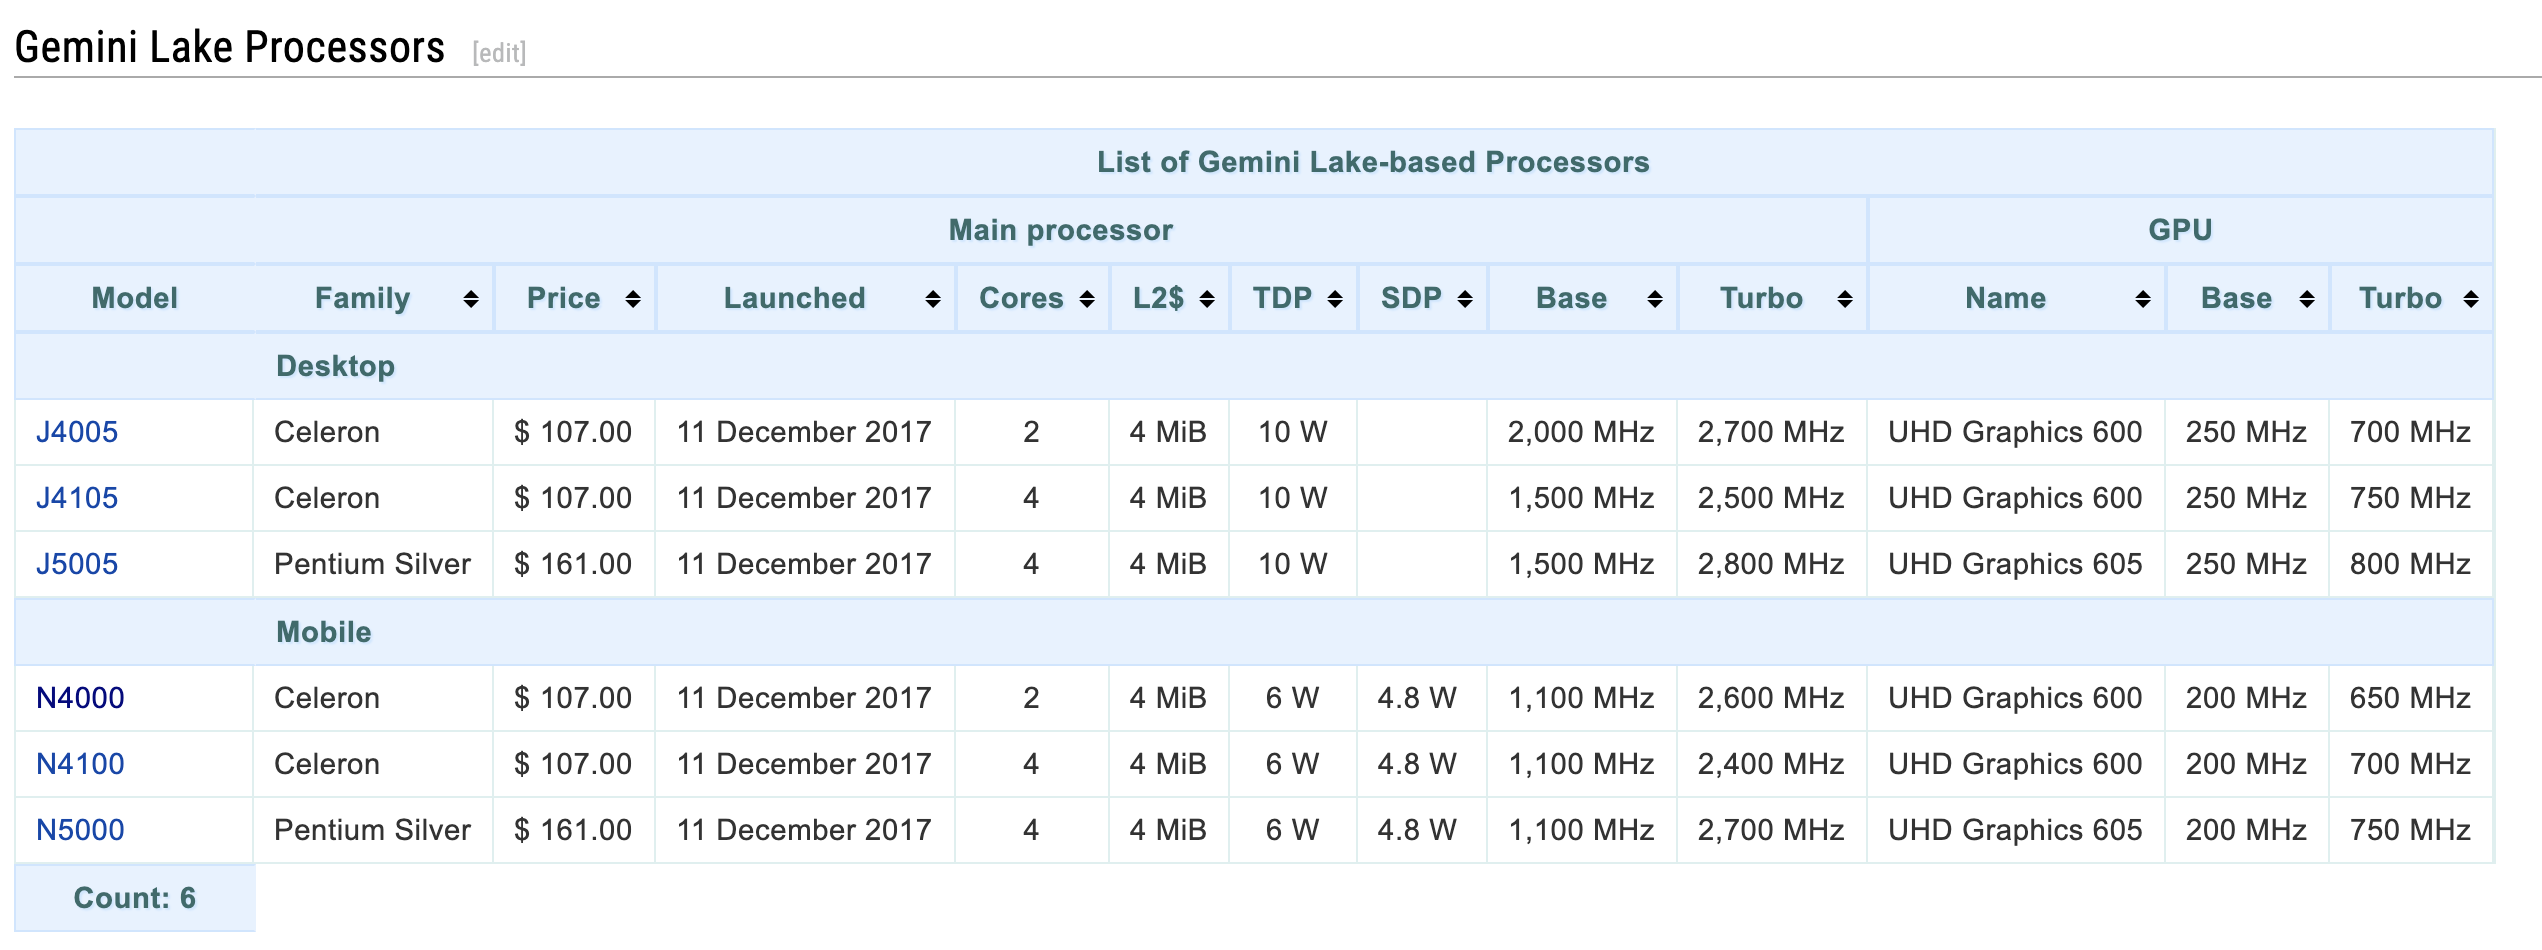Sort by L2$ cache using its arrows
The width and height of the screenshot is (2542, 950).
pos(1207,299)
